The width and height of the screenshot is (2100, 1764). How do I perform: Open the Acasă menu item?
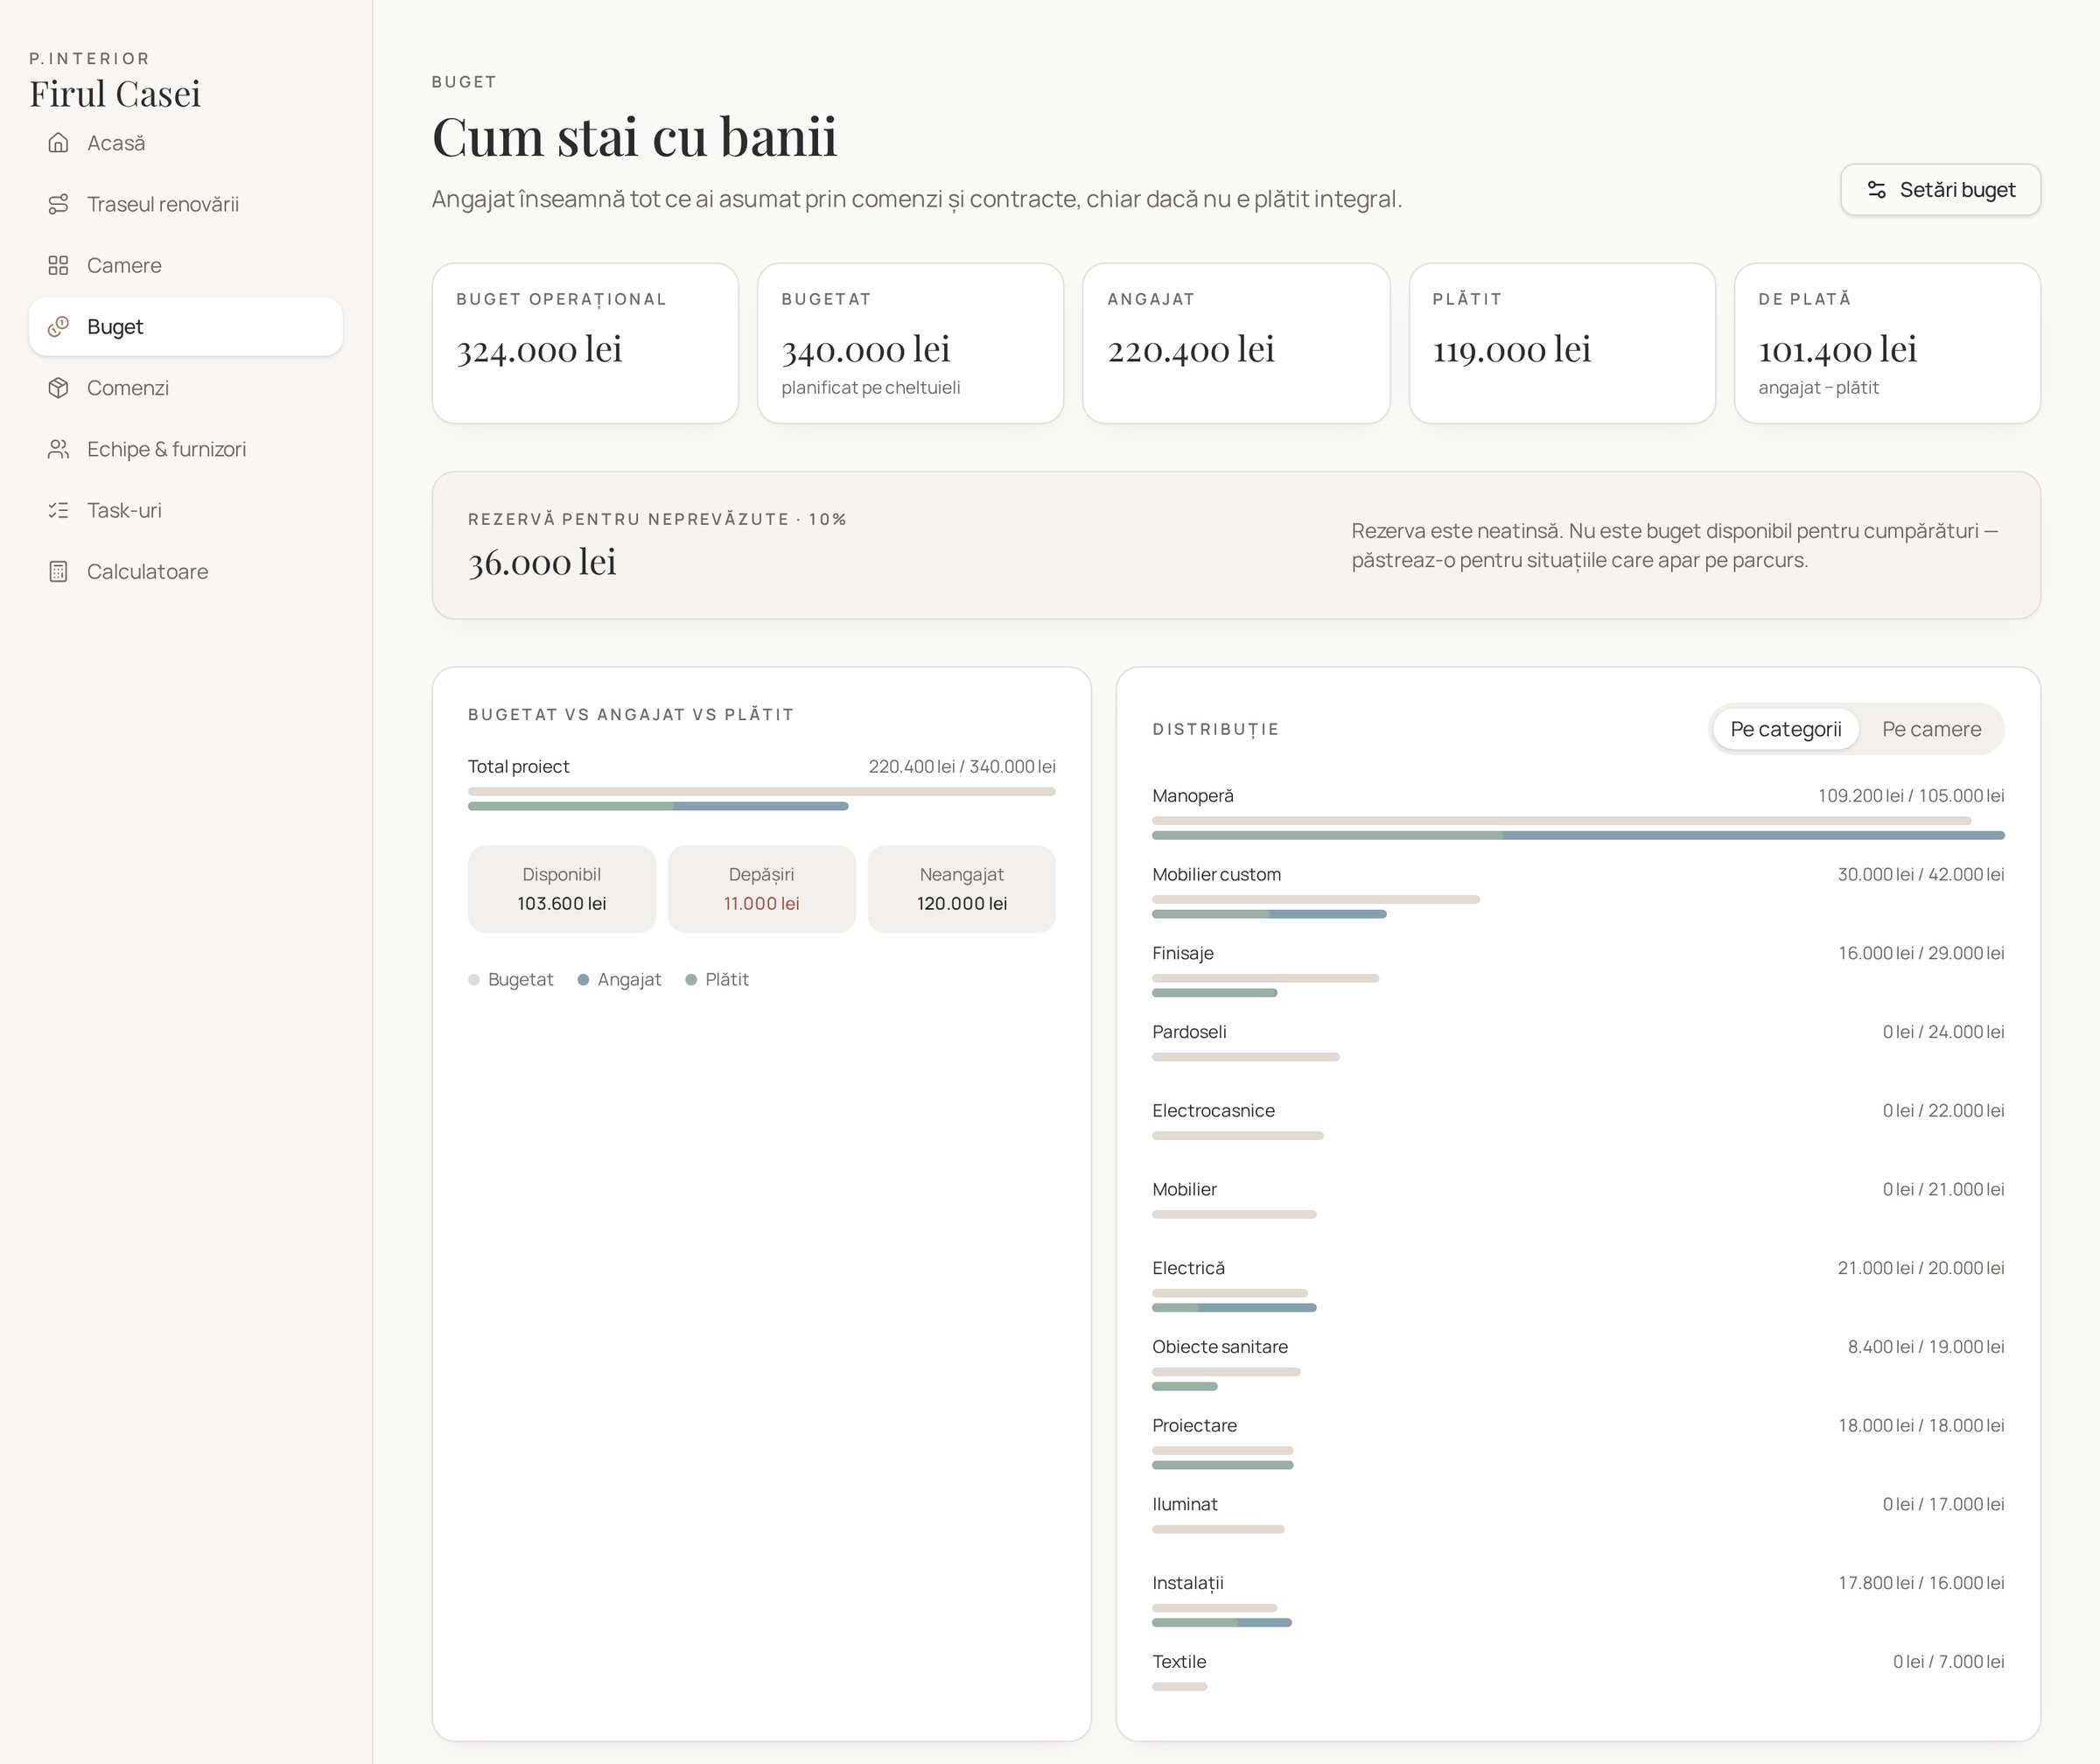pyautogui.click(x=186, y=143)
